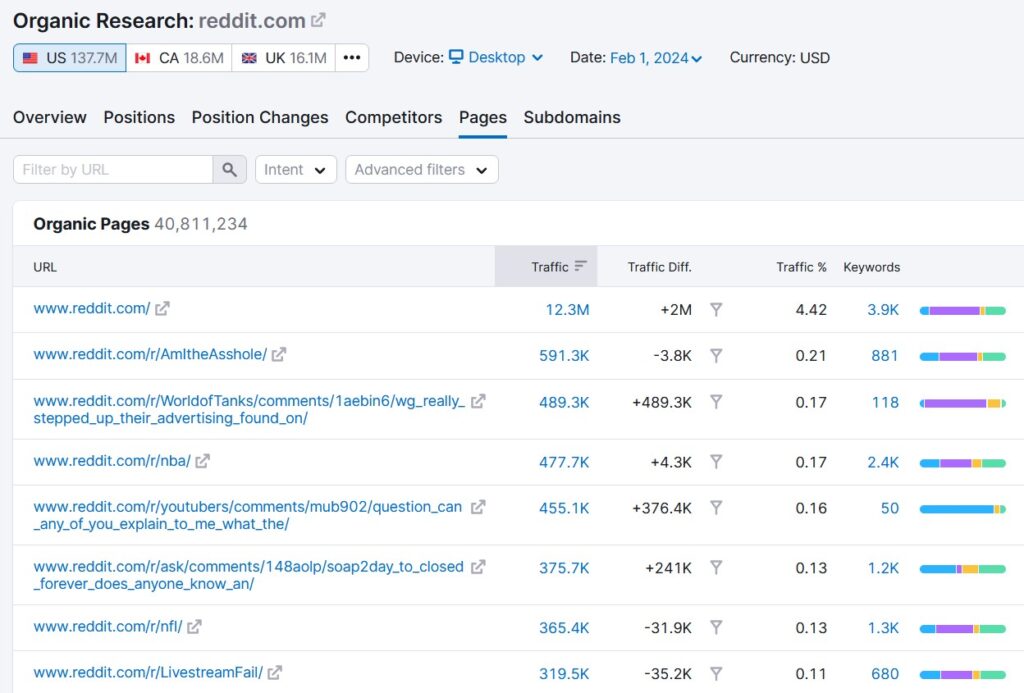Click the Traffic column sort icon
Screen dimensions: 1024x693
coord(581,266)
